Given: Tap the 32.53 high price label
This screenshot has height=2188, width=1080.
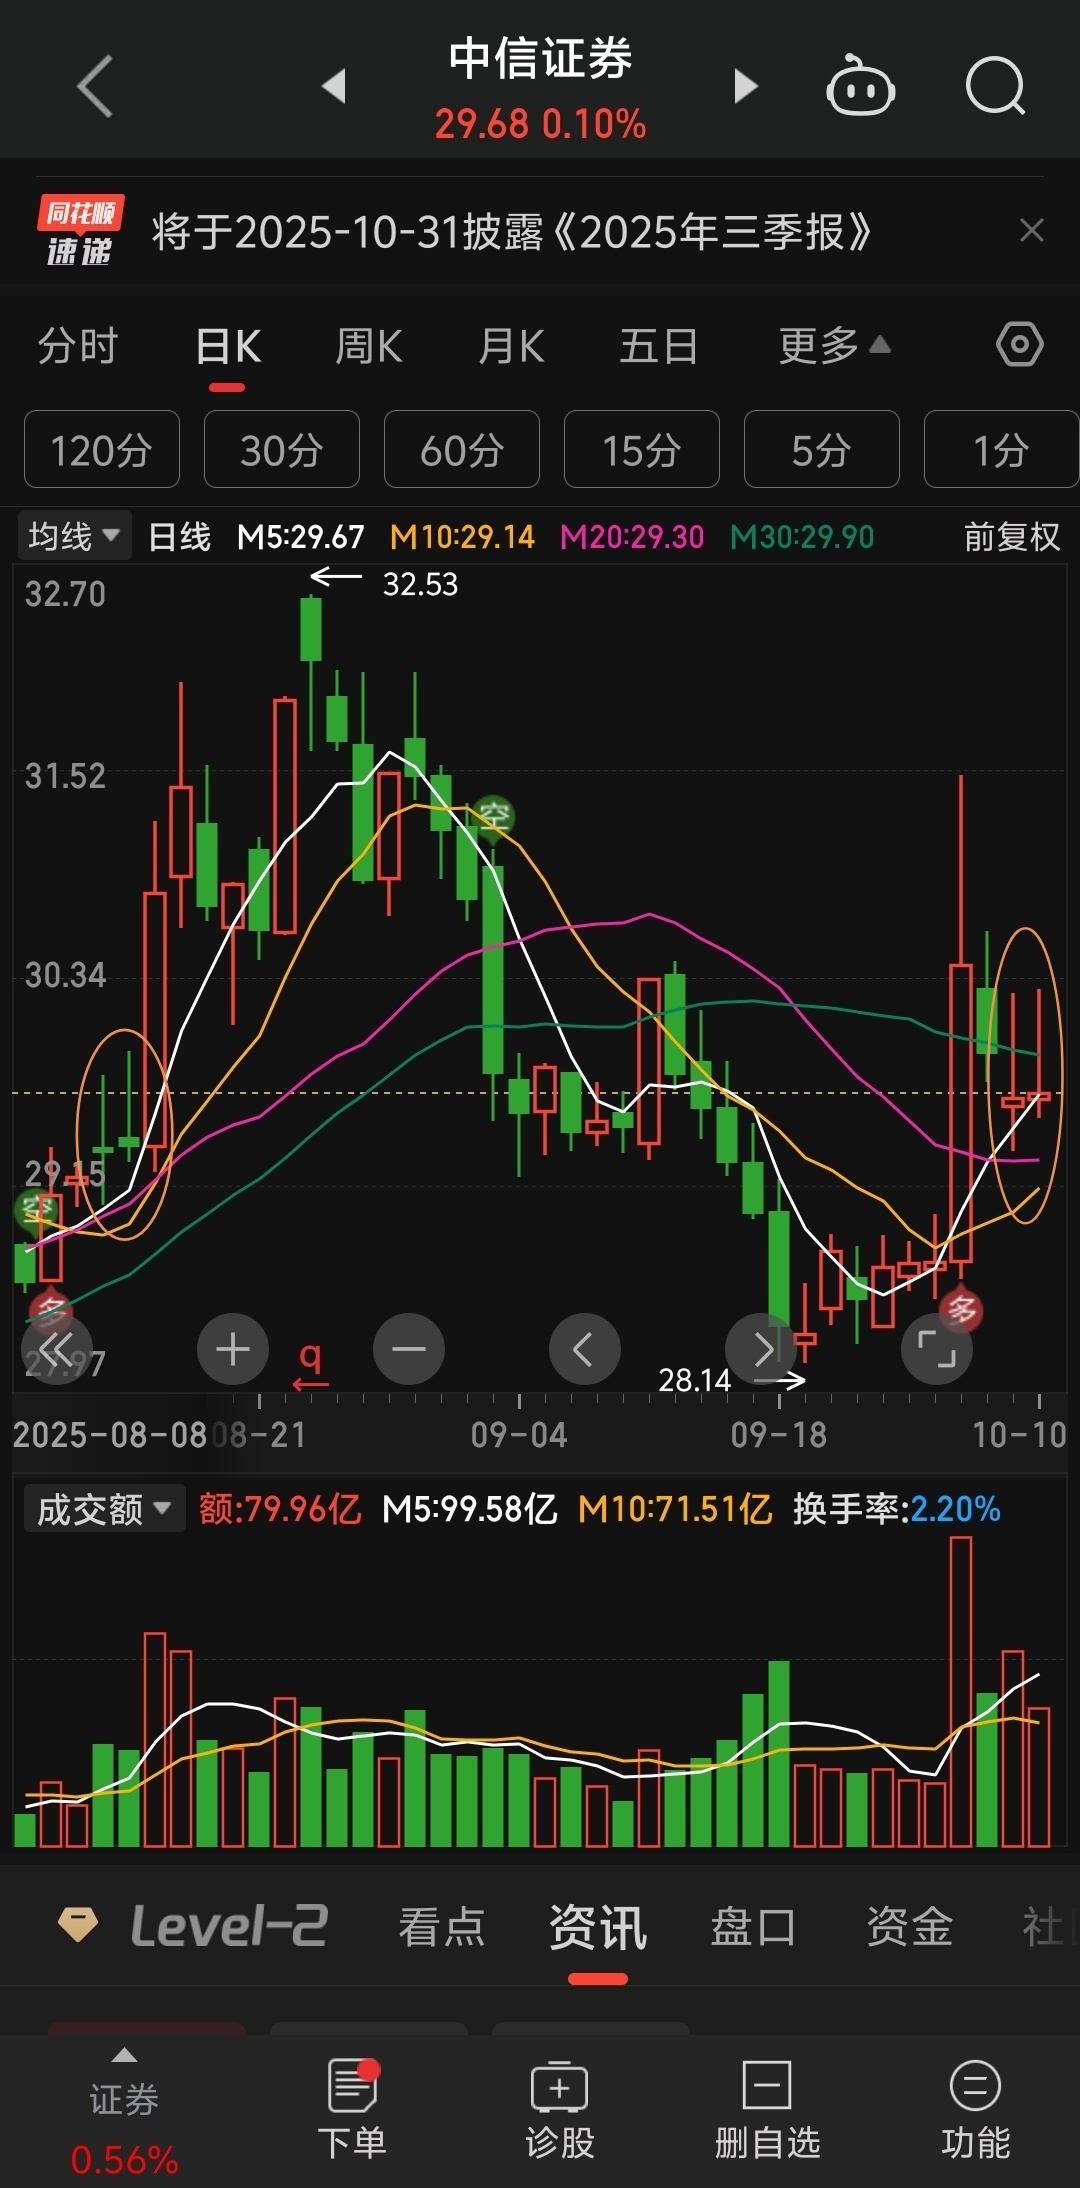Looking at the screenshot, I should (x=420, y=584).
